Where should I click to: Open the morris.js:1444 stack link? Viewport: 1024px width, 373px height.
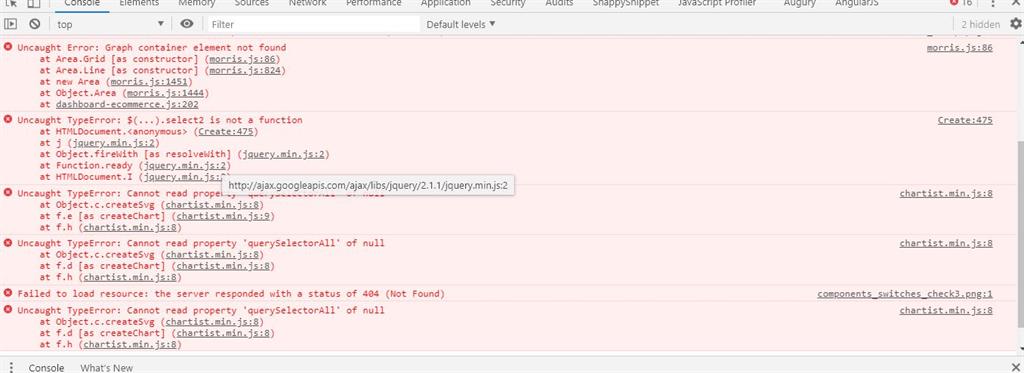pos(165,93)
